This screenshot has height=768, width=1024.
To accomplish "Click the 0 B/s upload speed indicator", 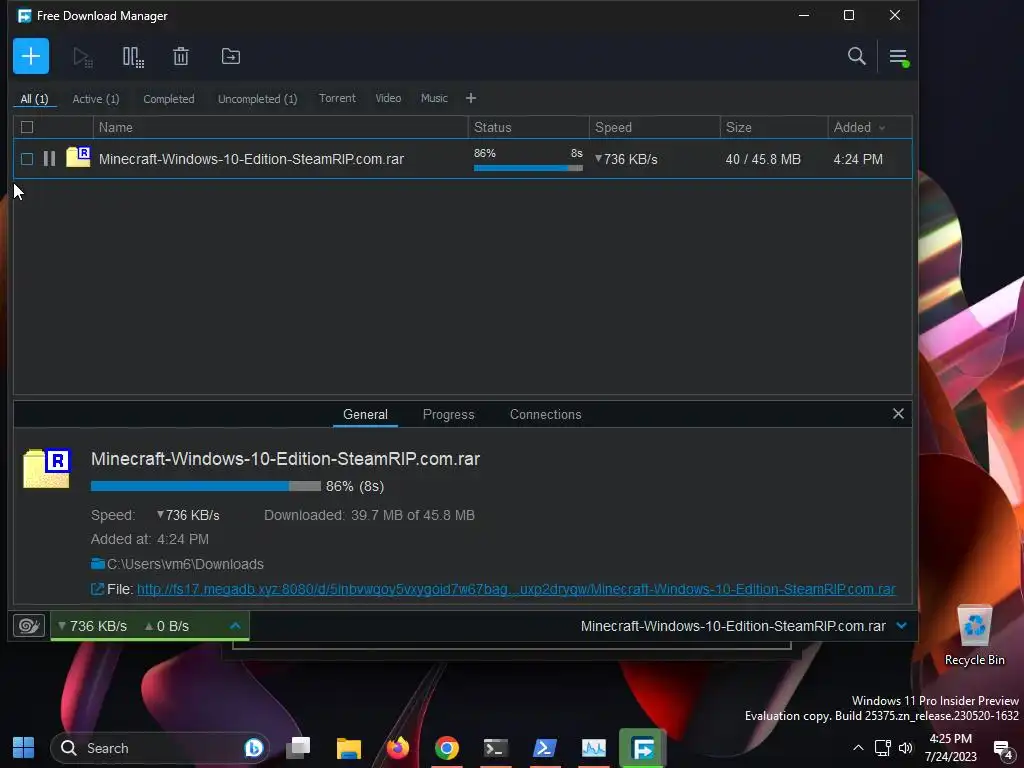I will coord(167,626).
